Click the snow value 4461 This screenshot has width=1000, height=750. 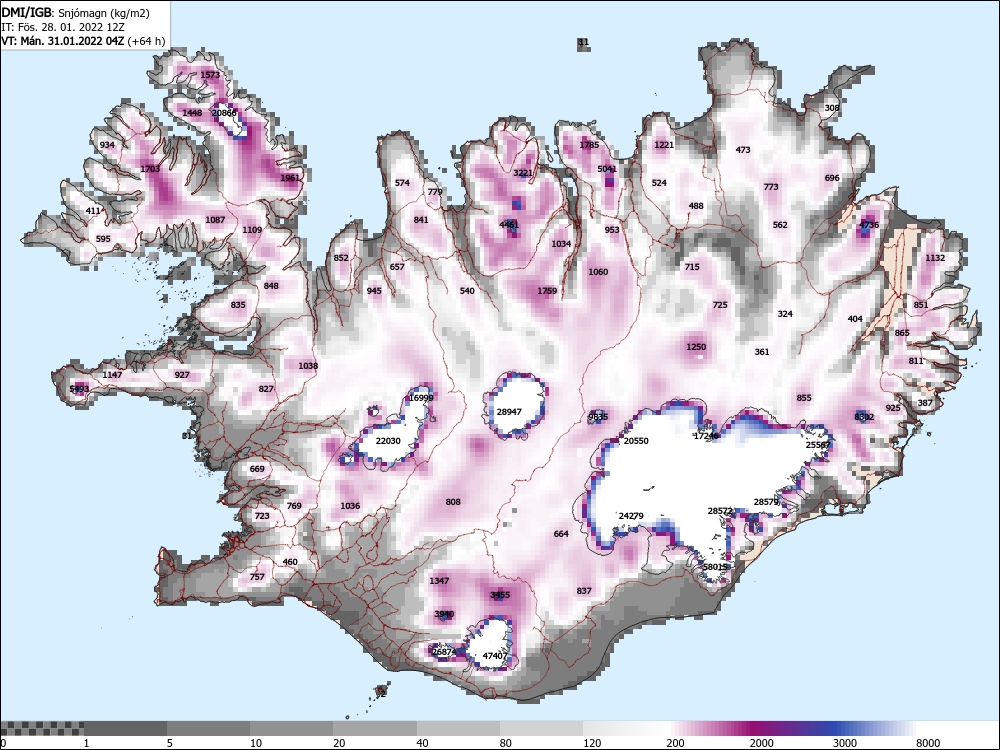point(509,225)
